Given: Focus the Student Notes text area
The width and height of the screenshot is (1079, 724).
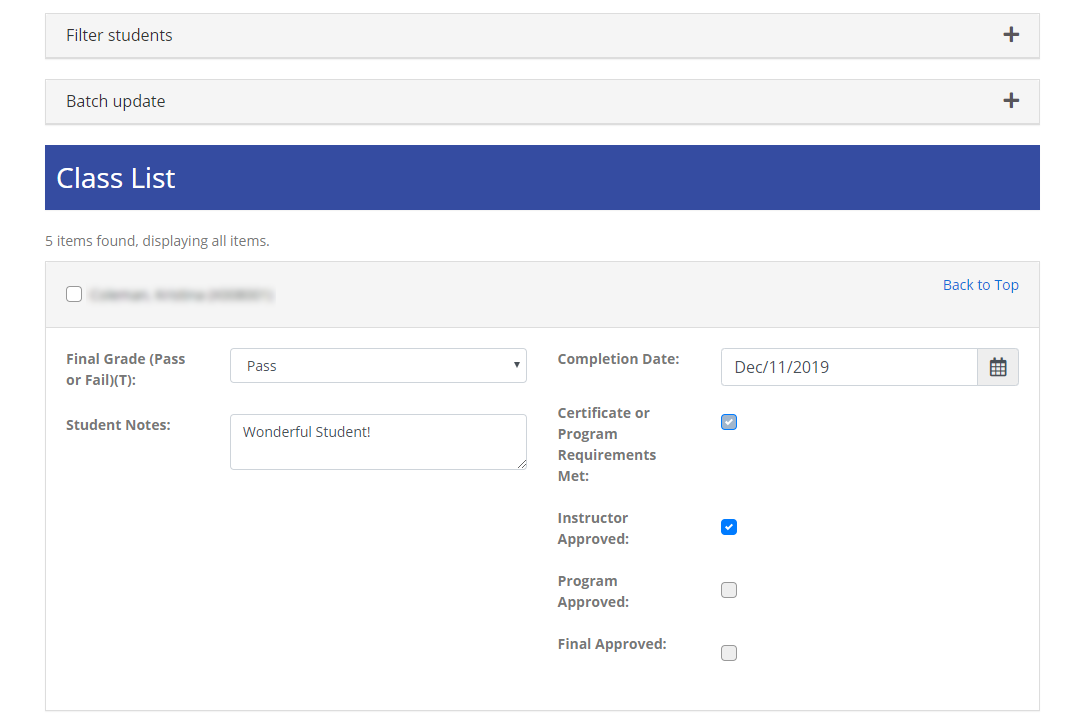Looking at the screenshot, I should [378, 441].
